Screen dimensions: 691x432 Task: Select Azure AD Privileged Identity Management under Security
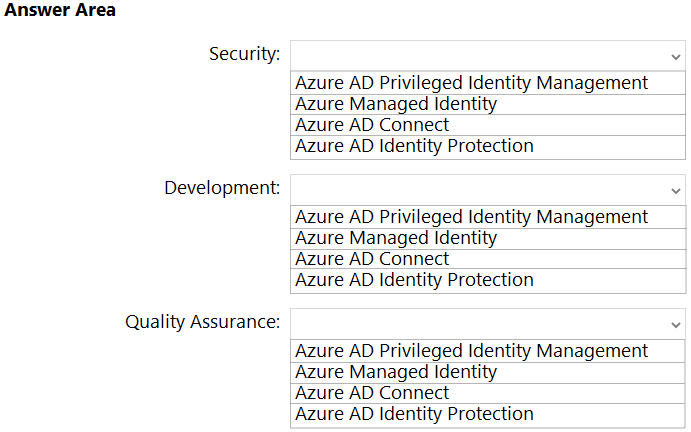pos(472,83)
